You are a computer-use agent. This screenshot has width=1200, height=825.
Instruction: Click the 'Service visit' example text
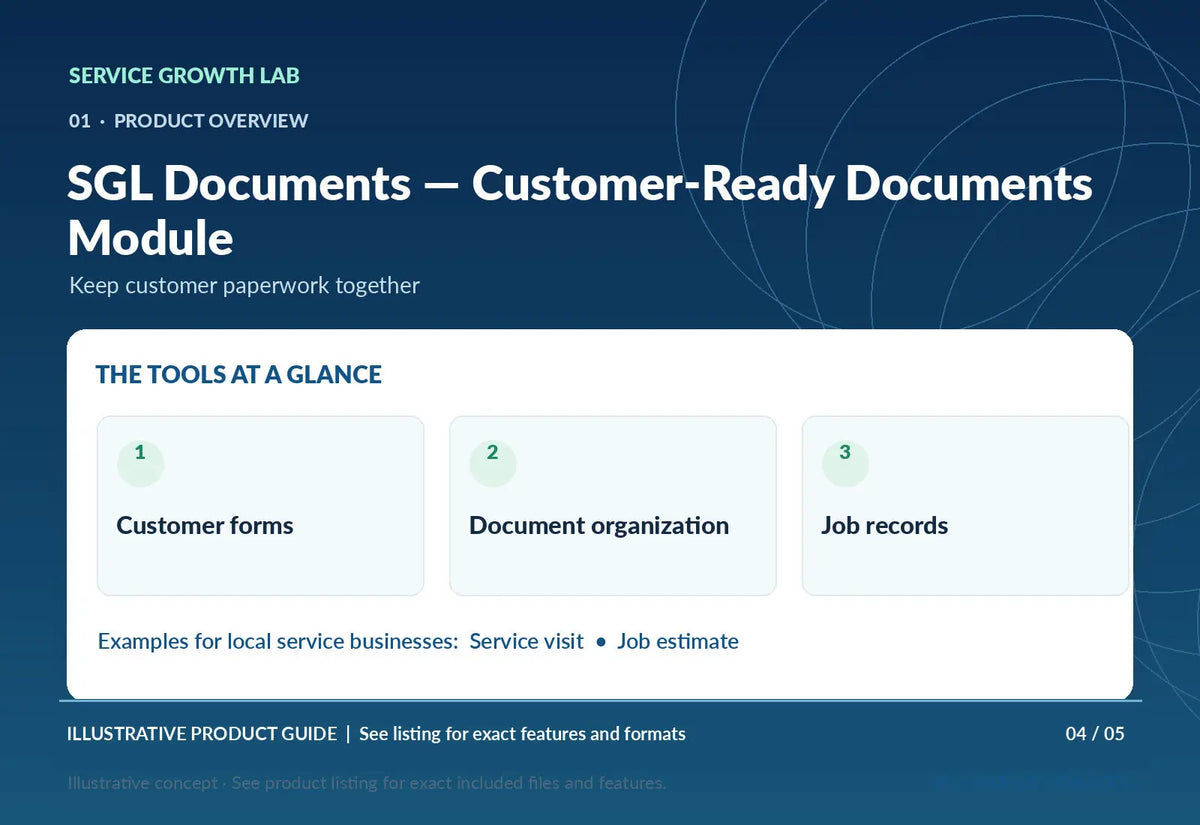tap(527, 642)
